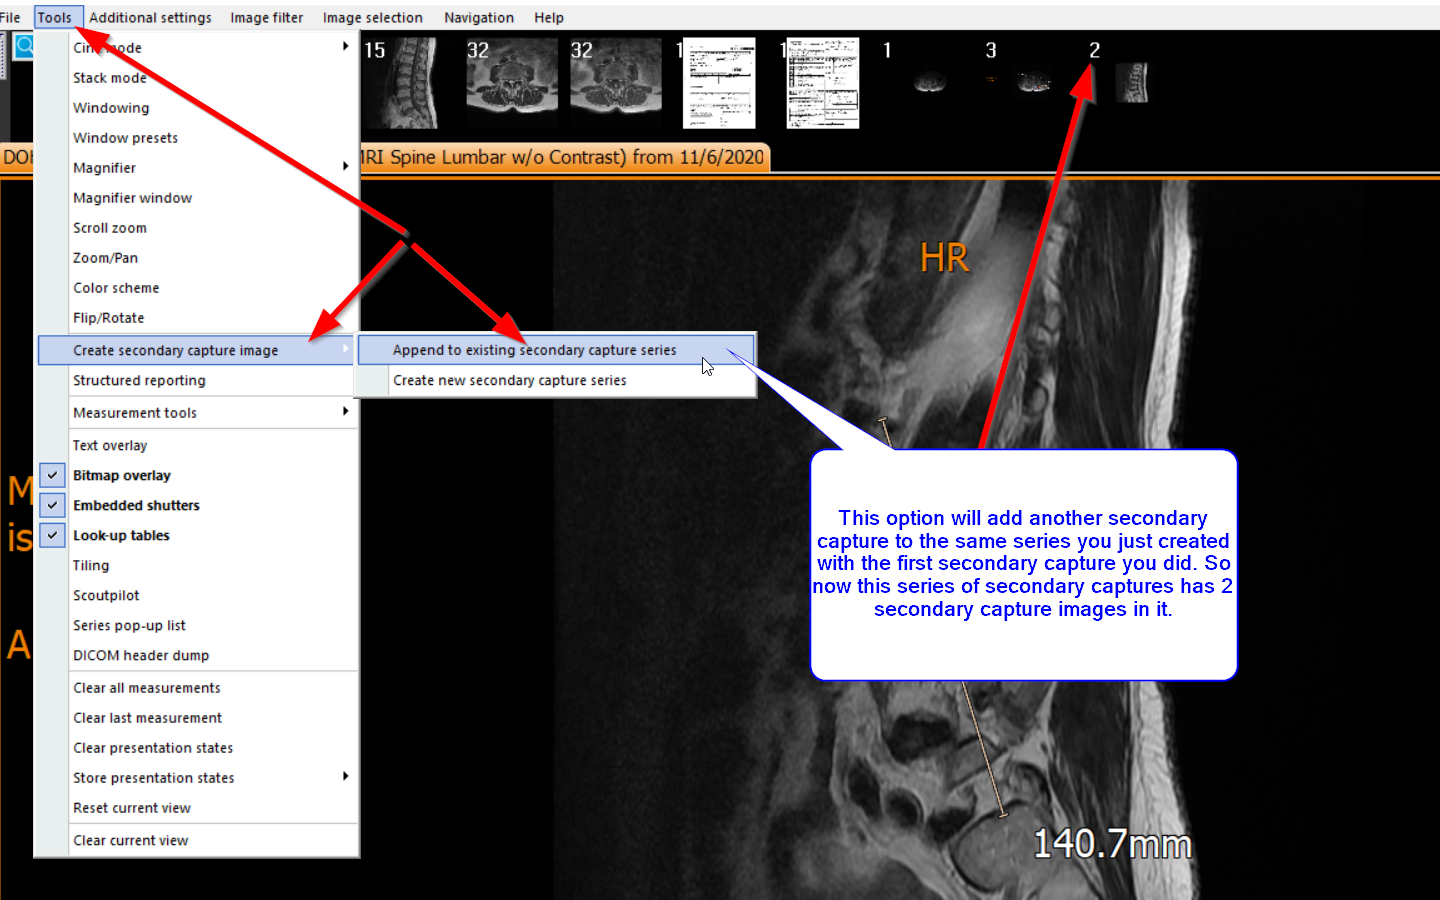Open the first series 32 axial thumbnail
Viewport: 1440px width, 900px height.
pyautogui.click(x=512, y=83)
